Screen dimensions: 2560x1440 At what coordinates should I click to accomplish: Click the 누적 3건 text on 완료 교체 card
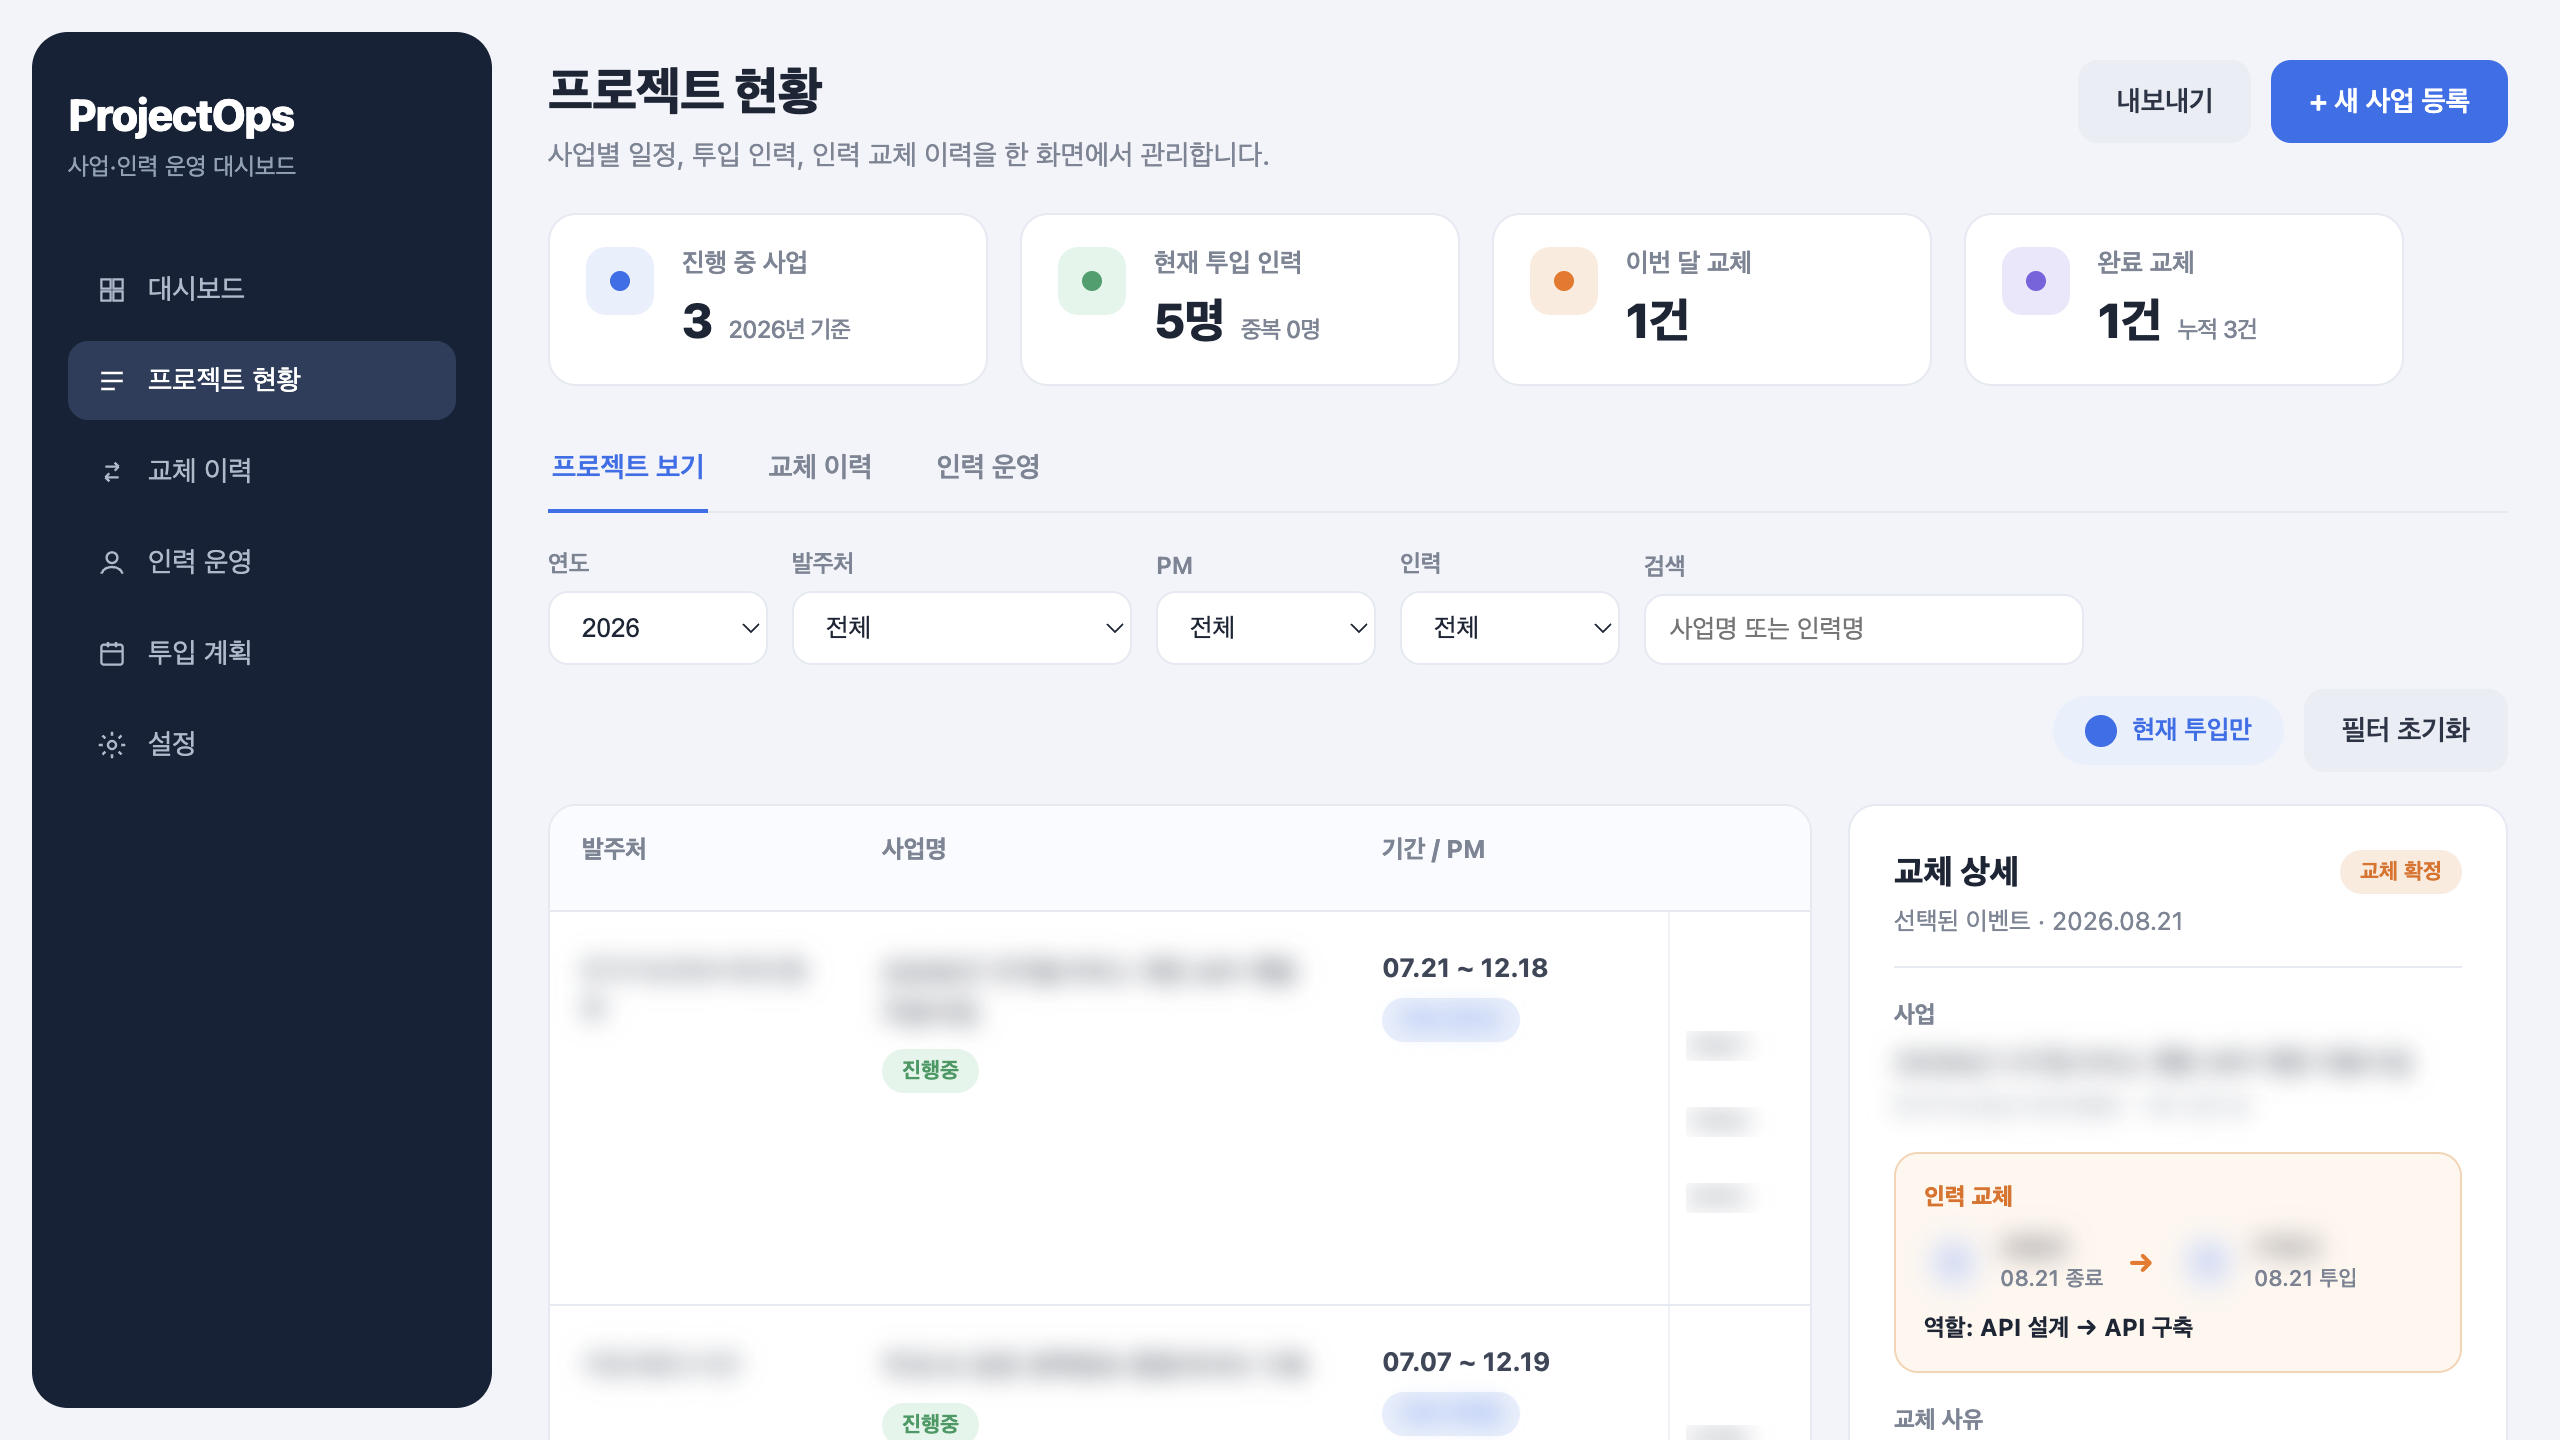point(2217,329)
